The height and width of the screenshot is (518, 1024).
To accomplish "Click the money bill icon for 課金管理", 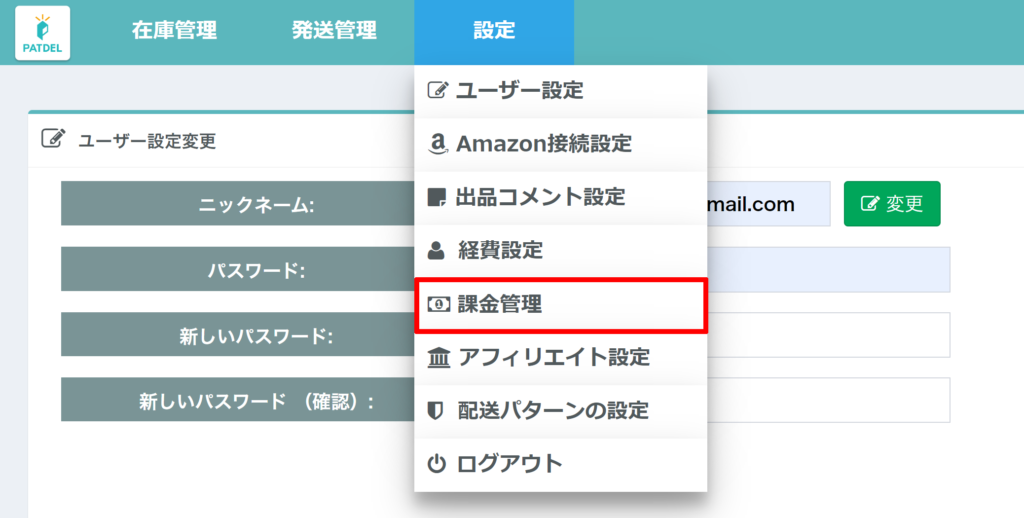I will point(438,305).
